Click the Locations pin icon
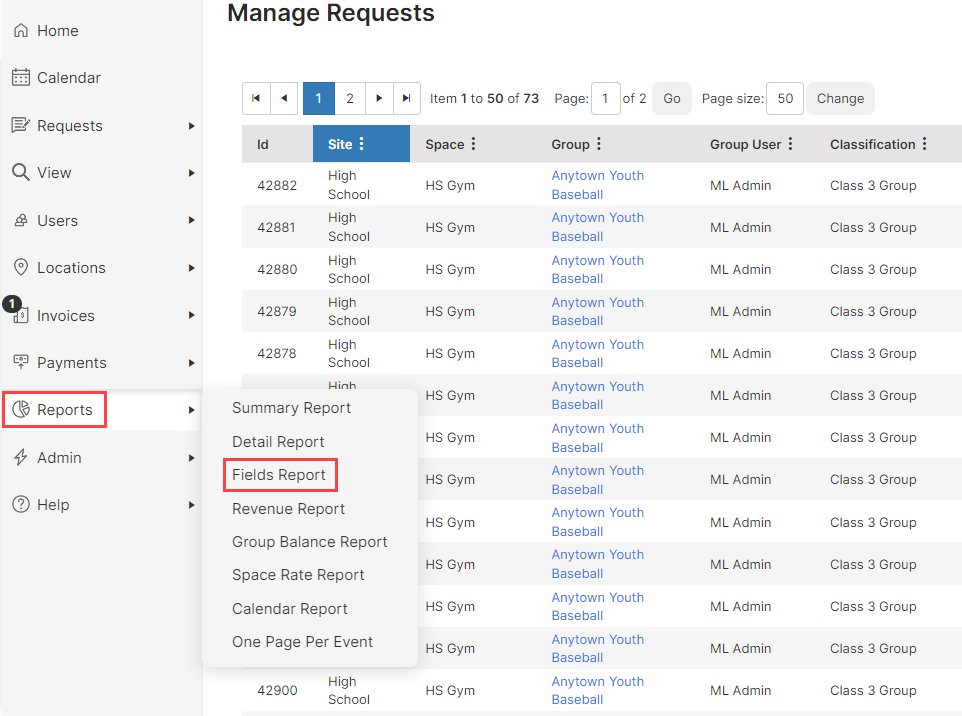Image resolution: width=962 pixels, height=716 pixels. (21, 268)
